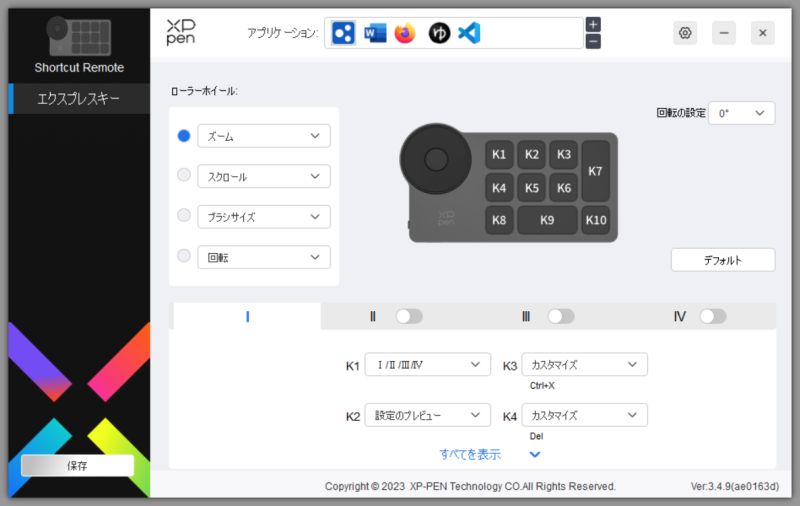The width and height of the screenshot is (800, 506).
Task: Open the エクスプレスキー sidebar item
Action: click(80, 99)
